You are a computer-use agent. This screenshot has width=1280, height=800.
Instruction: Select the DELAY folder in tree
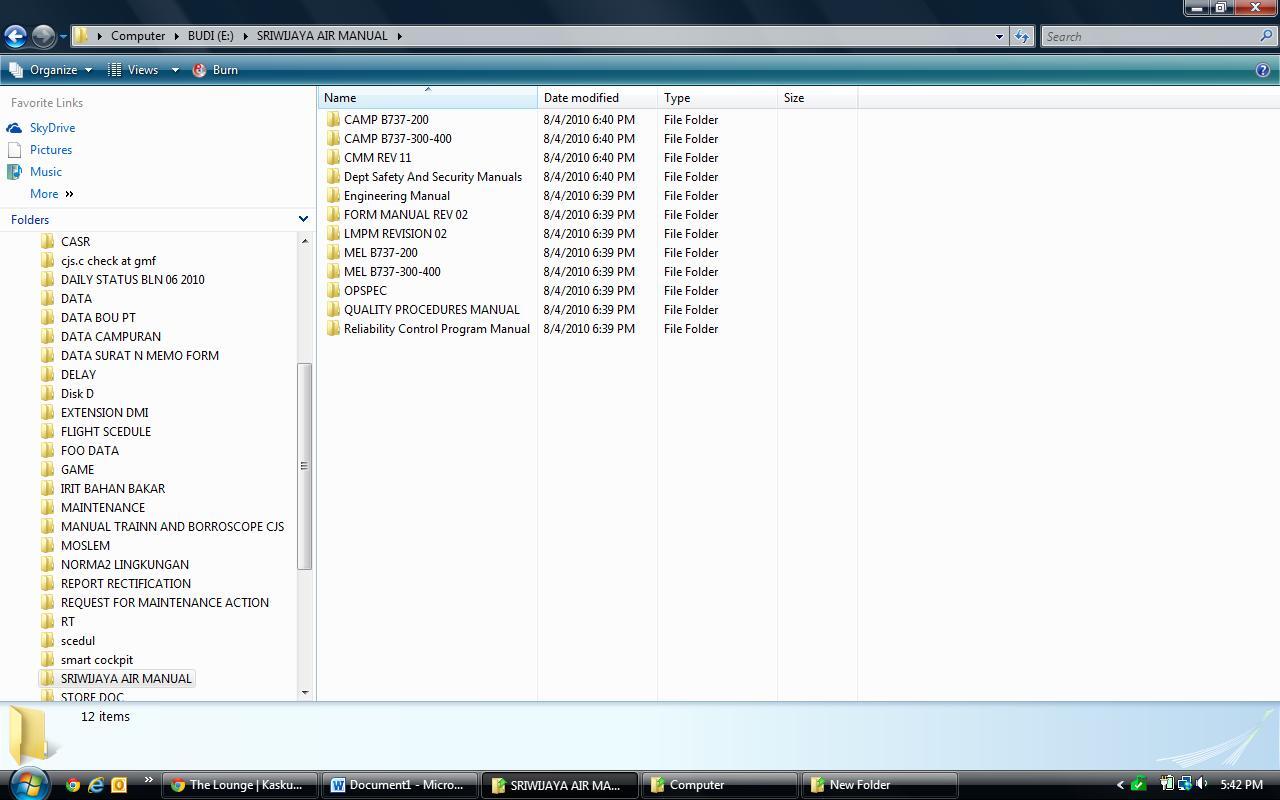(78, 375)
